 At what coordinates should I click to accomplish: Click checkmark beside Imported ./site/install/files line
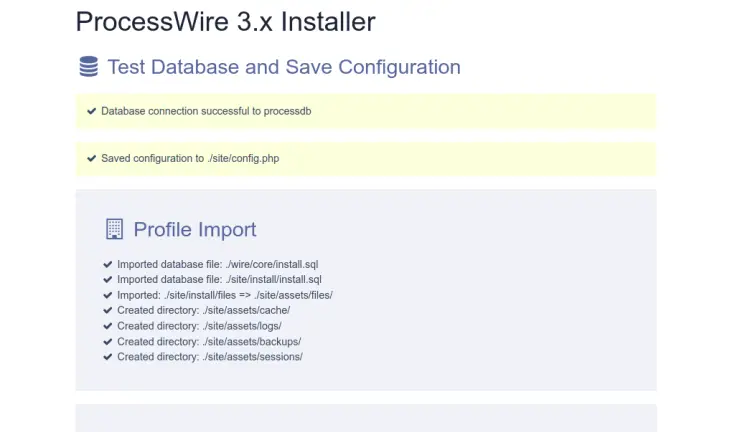[x=108, y=295]
